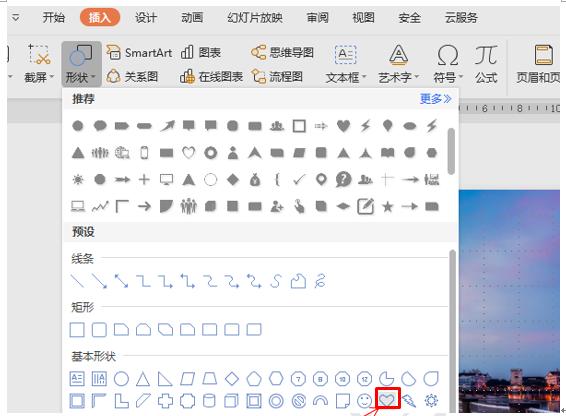The image size is (566, 416).
Task: Select the lightning bolt basic shape
Action: [x=409, y=400]
